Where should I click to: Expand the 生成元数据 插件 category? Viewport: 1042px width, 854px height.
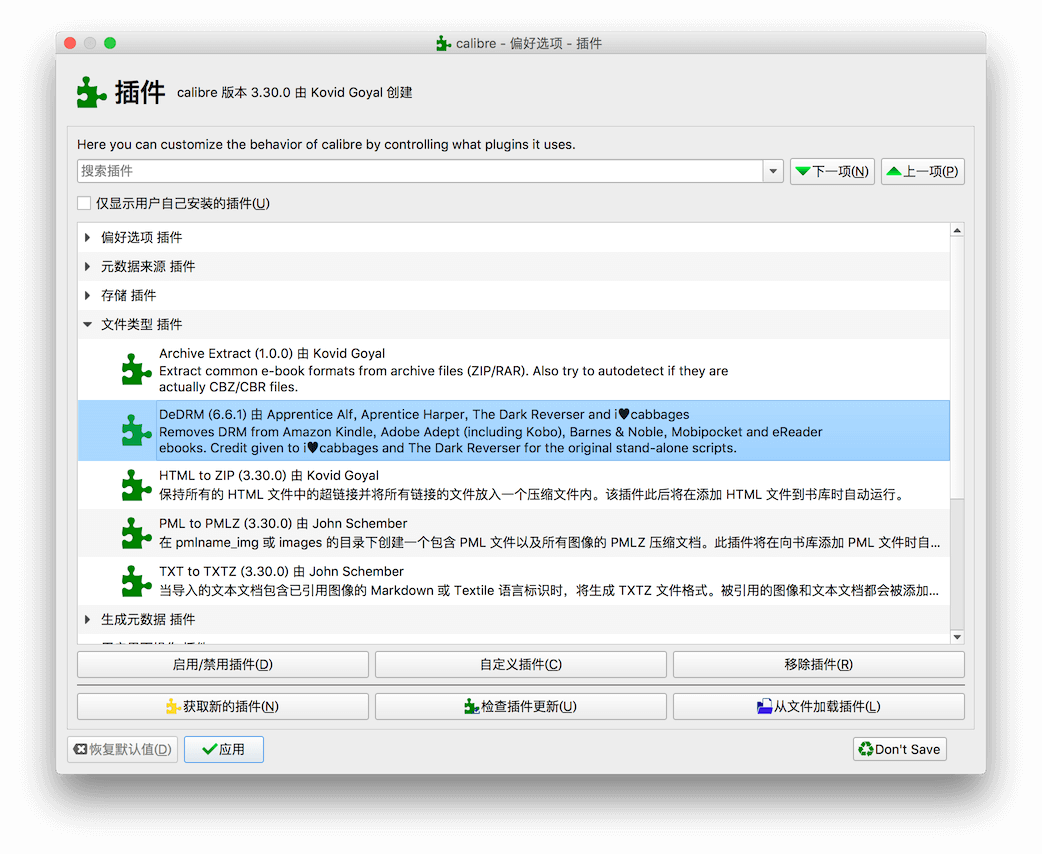click(x=87, y=619)
